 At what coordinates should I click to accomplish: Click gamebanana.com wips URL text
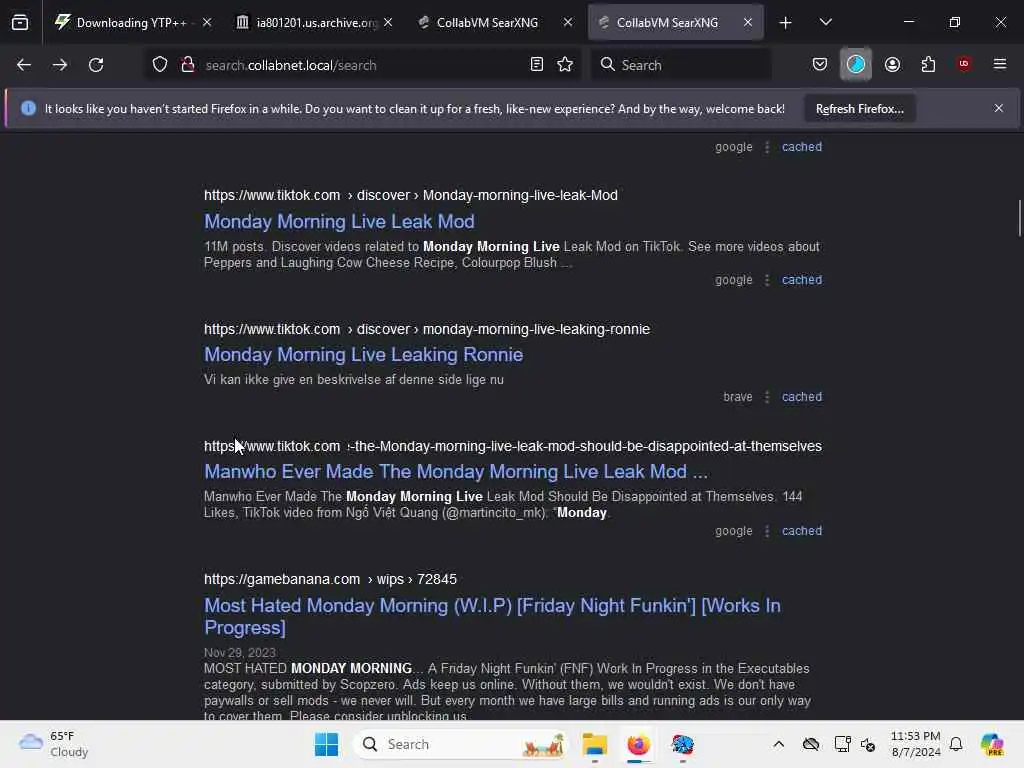(330, 579)
